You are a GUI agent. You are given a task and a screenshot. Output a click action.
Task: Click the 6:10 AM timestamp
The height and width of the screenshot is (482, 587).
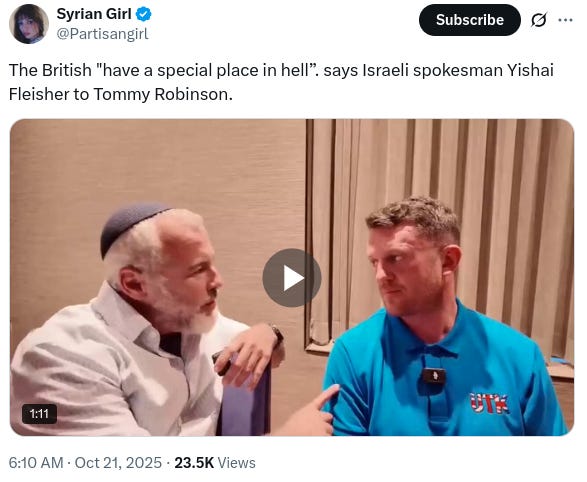36,463
